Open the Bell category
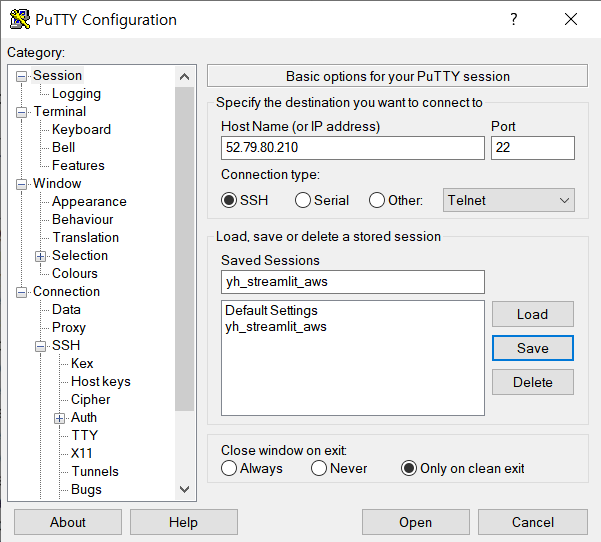 coord(63,148)
